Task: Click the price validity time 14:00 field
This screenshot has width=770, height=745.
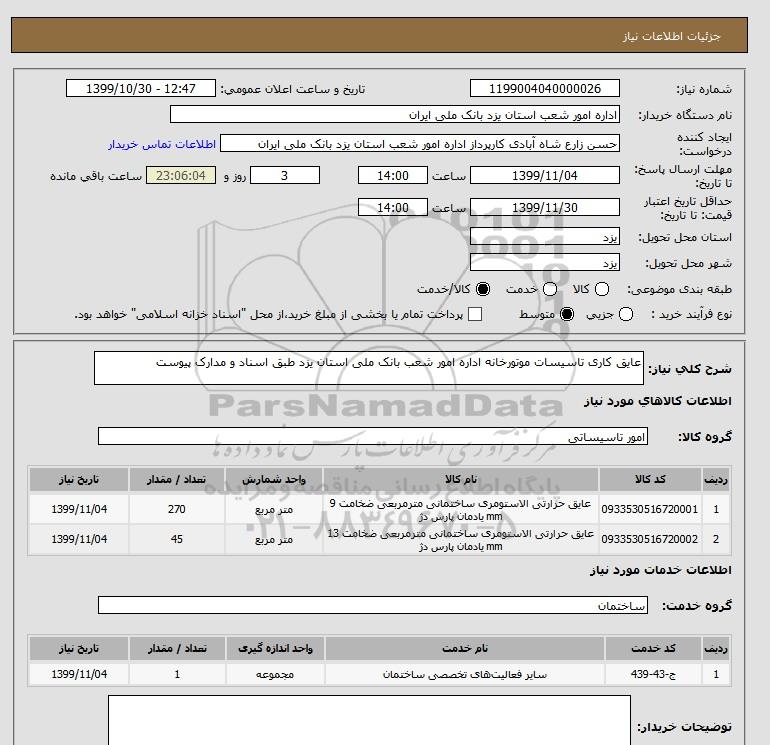Action: click(x=392, y=207)
